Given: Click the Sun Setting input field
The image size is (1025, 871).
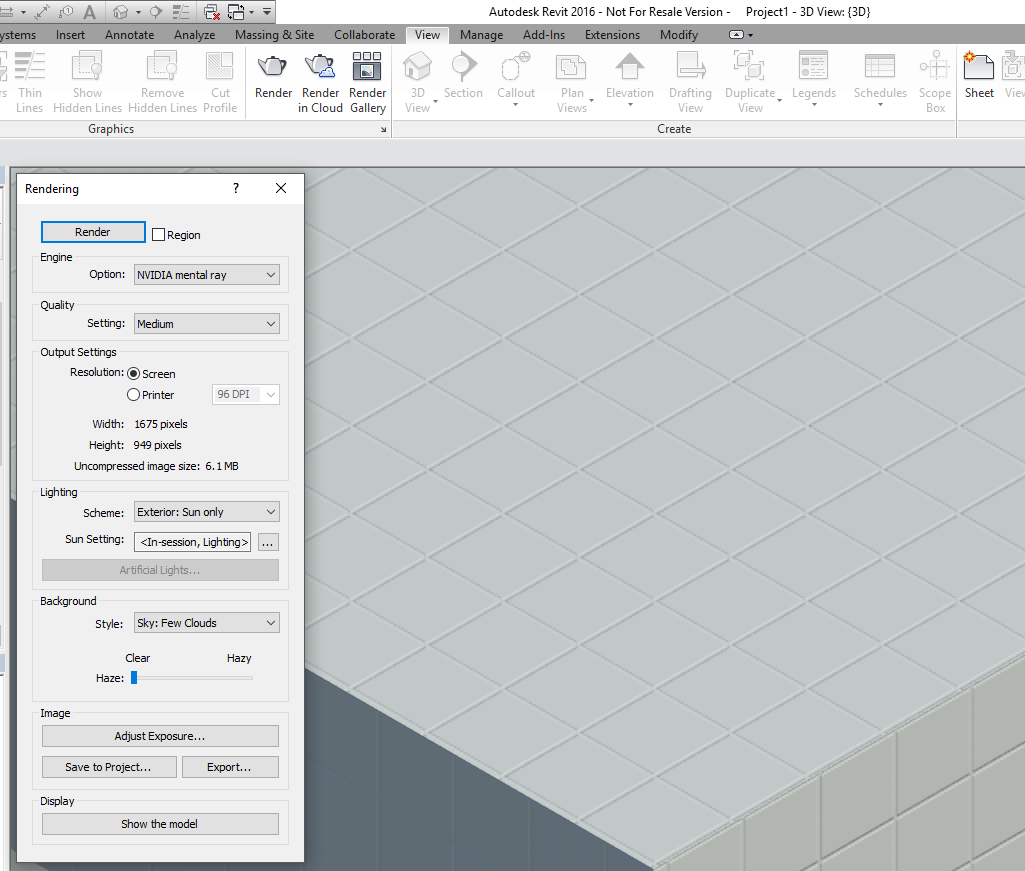Looking at the screenshot, I should (x=193, y=542).
